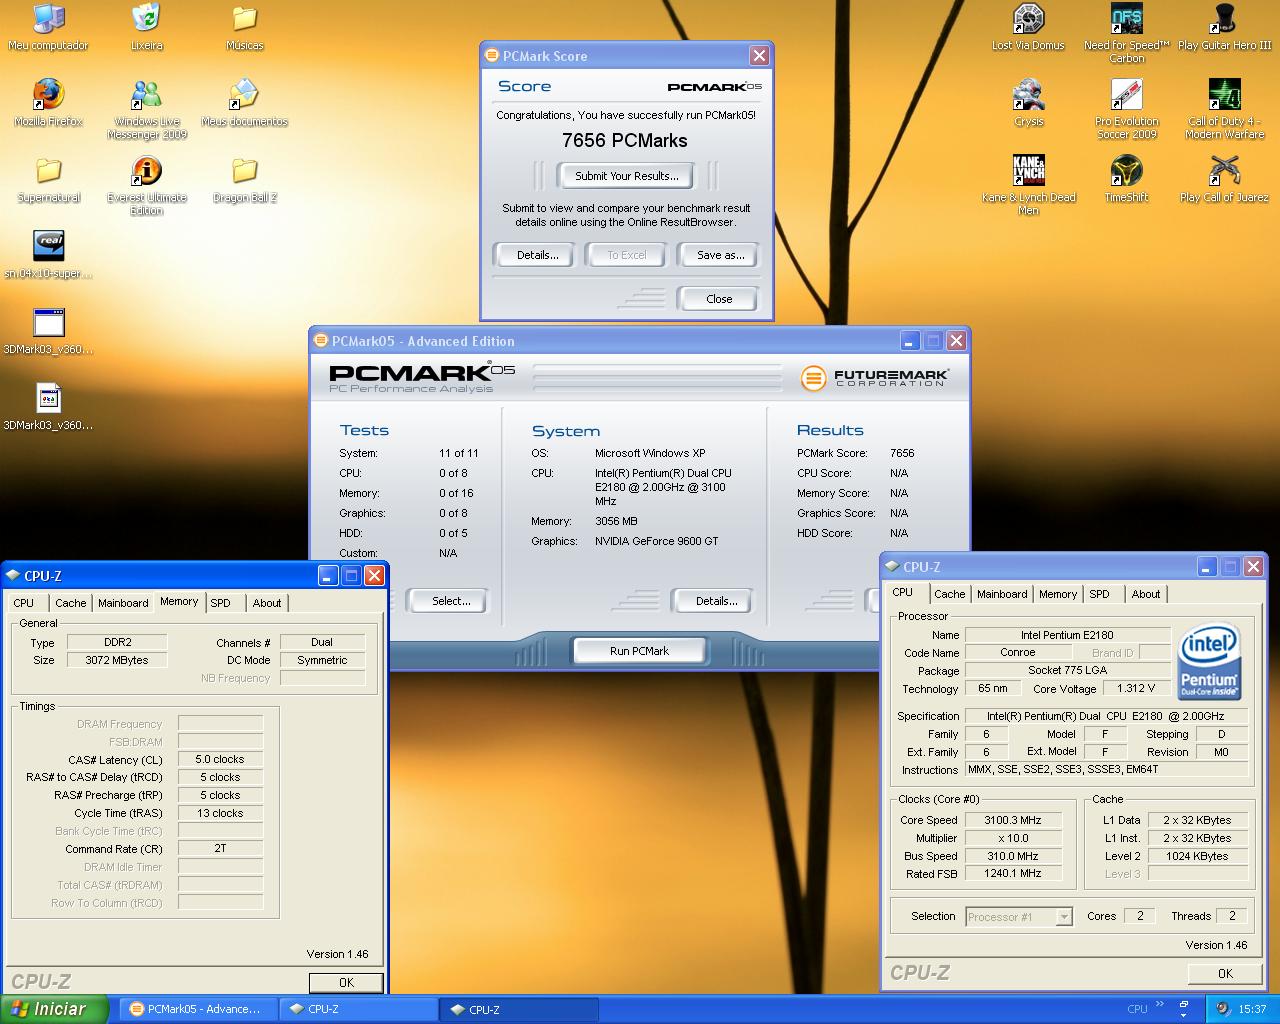Switch to PCMark05 Advanced taskbar button
This screenshot has height=1024, width=1280.
198,1009
